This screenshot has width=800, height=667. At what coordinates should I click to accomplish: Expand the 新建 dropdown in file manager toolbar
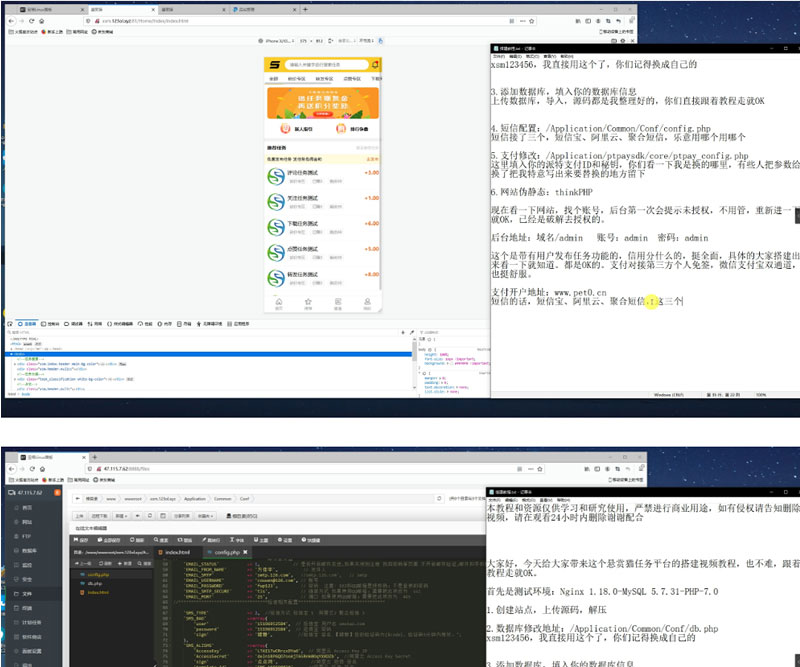(x=119, y=515)
